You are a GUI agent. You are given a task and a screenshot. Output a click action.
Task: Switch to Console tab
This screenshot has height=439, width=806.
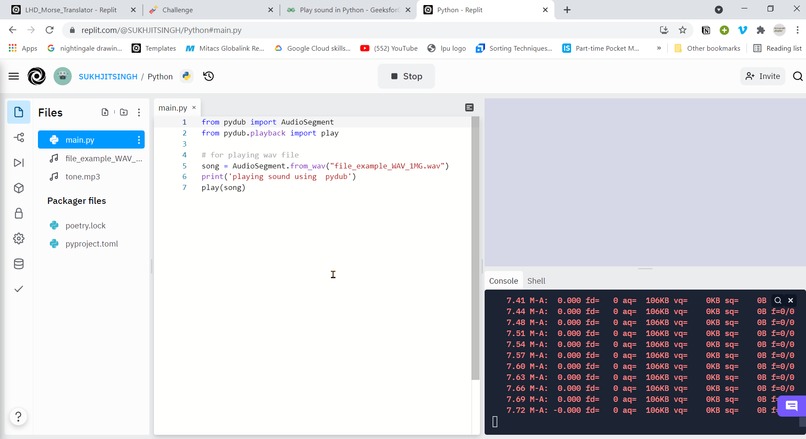(x=503, y=281)
